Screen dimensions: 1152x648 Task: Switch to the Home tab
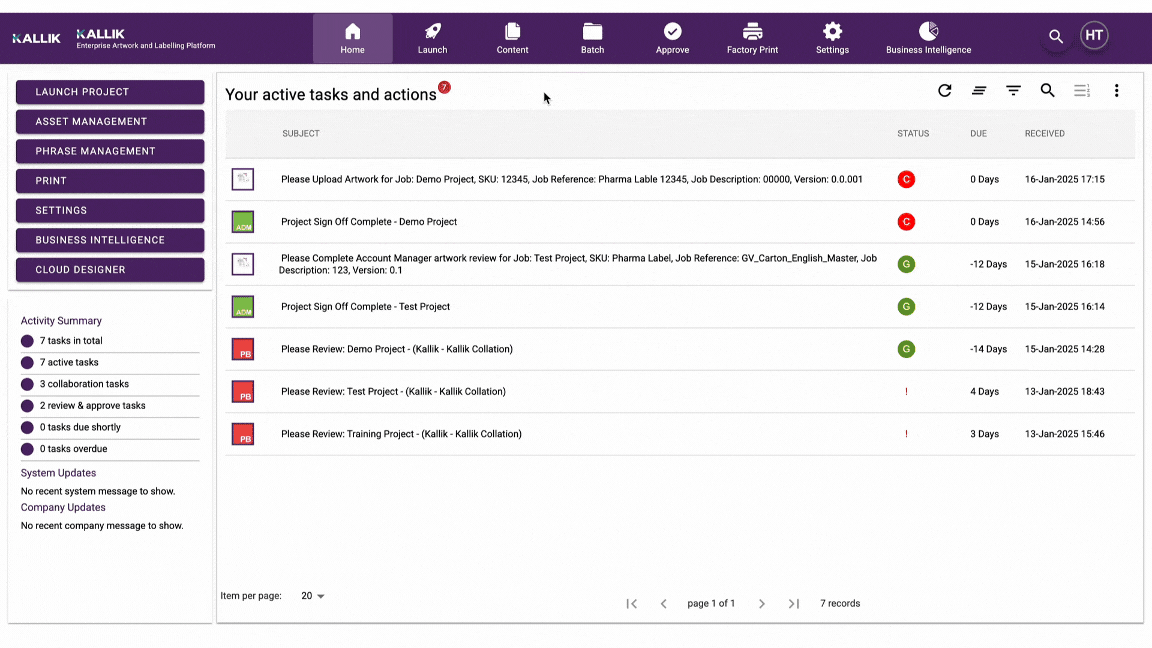point(352,37)
